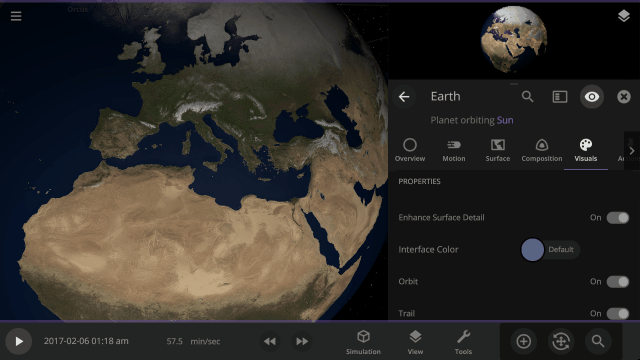Open the panel layout view icon
The image size is (640, 360).
tap(560, 97)
